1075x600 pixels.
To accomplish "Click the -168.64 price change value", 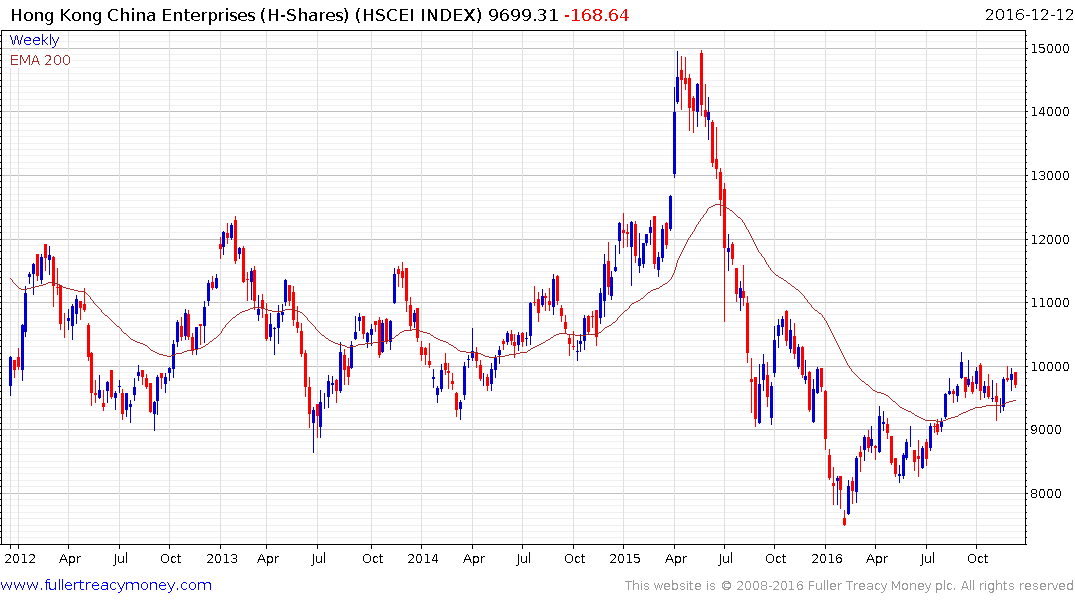I will click(x=596, y=15).
